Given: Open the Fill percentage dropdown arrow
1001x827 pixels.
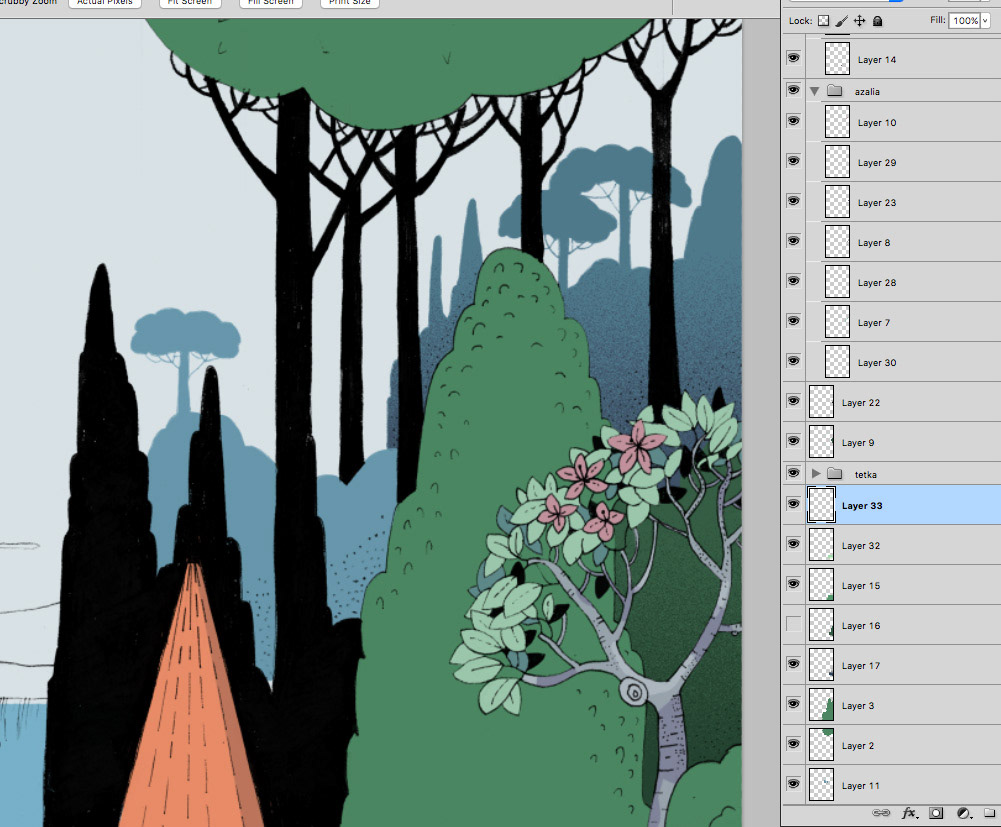Looking at the screenshot, I should pyautogui.click(x=985, y=21).
